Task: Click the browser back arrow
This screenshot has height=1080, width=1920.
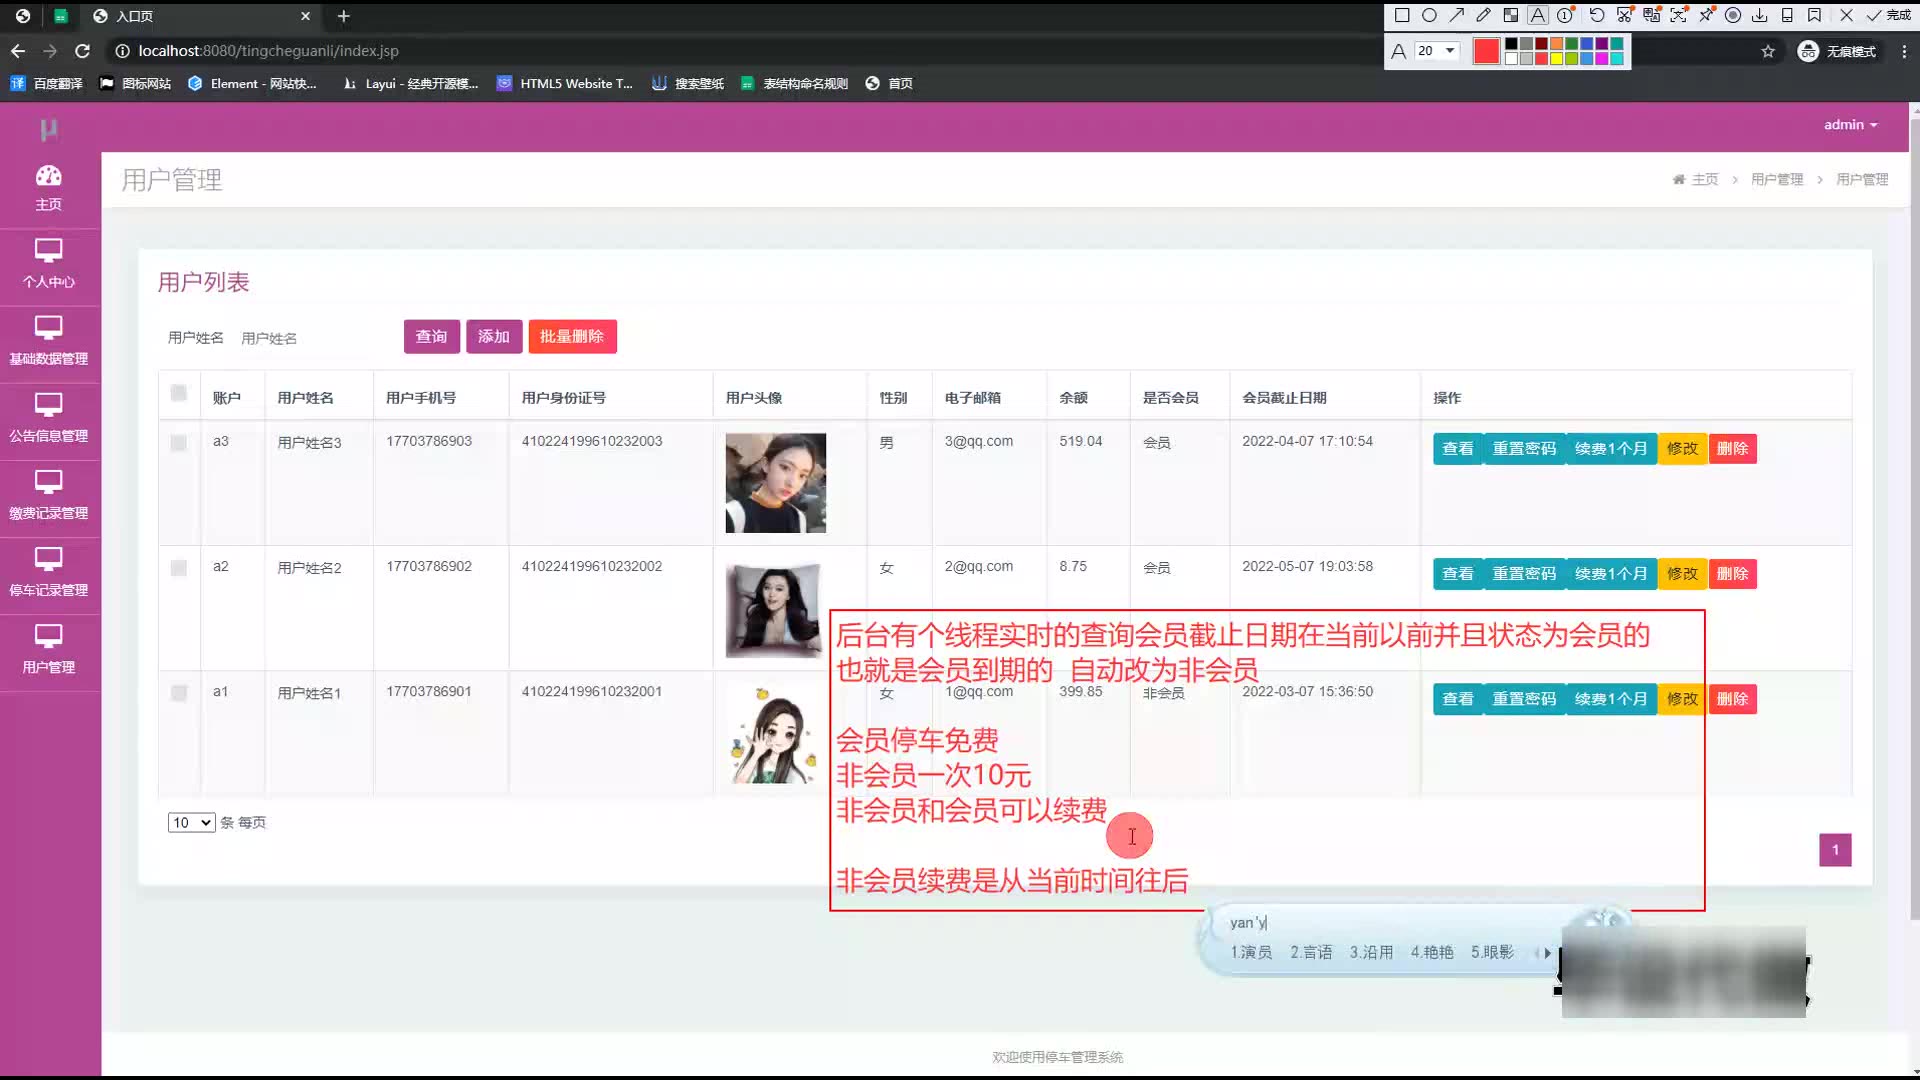Action: [x=18, y=51]
